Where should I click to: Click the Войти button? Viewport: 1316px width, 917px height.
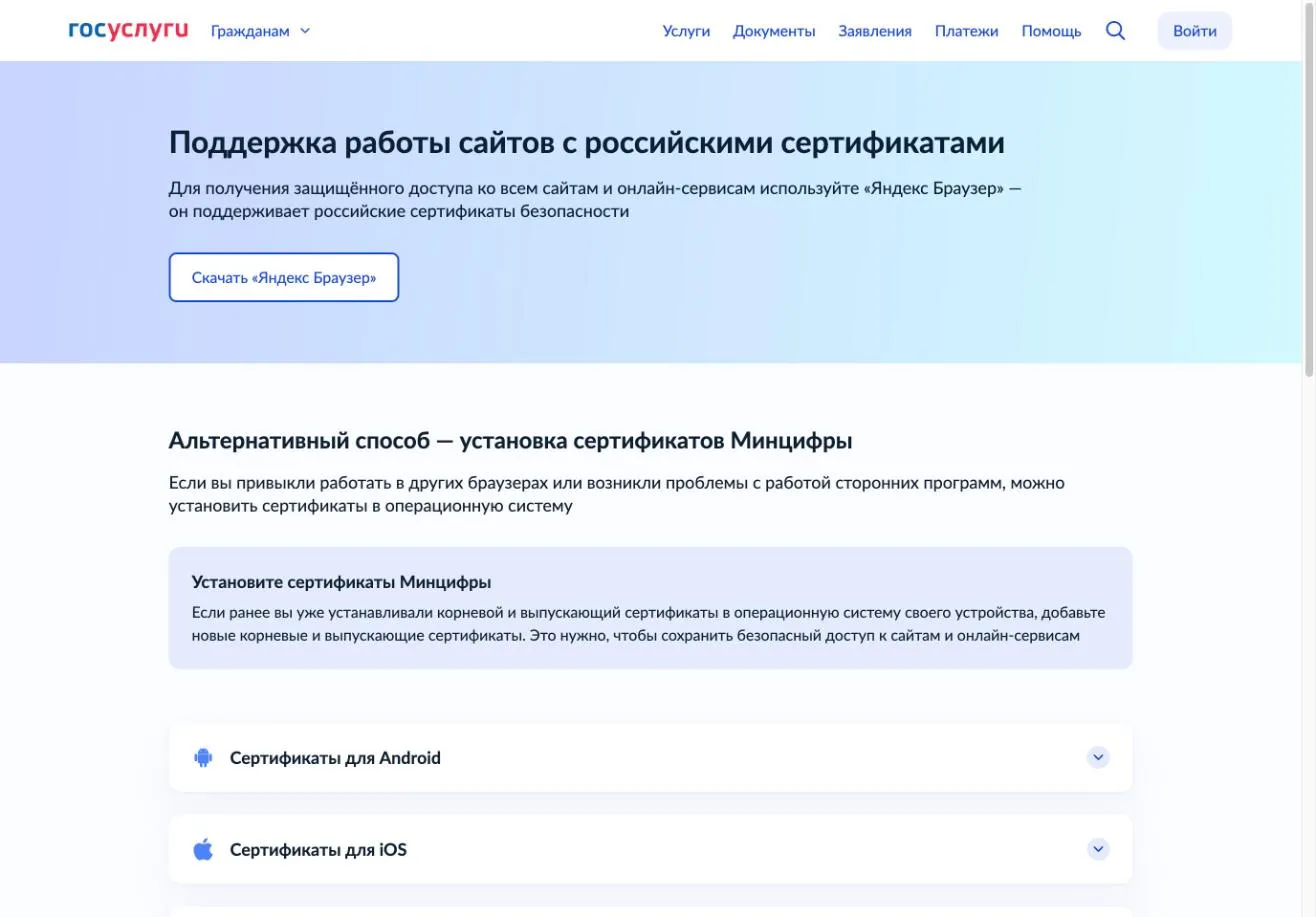tap(1195, 31)
